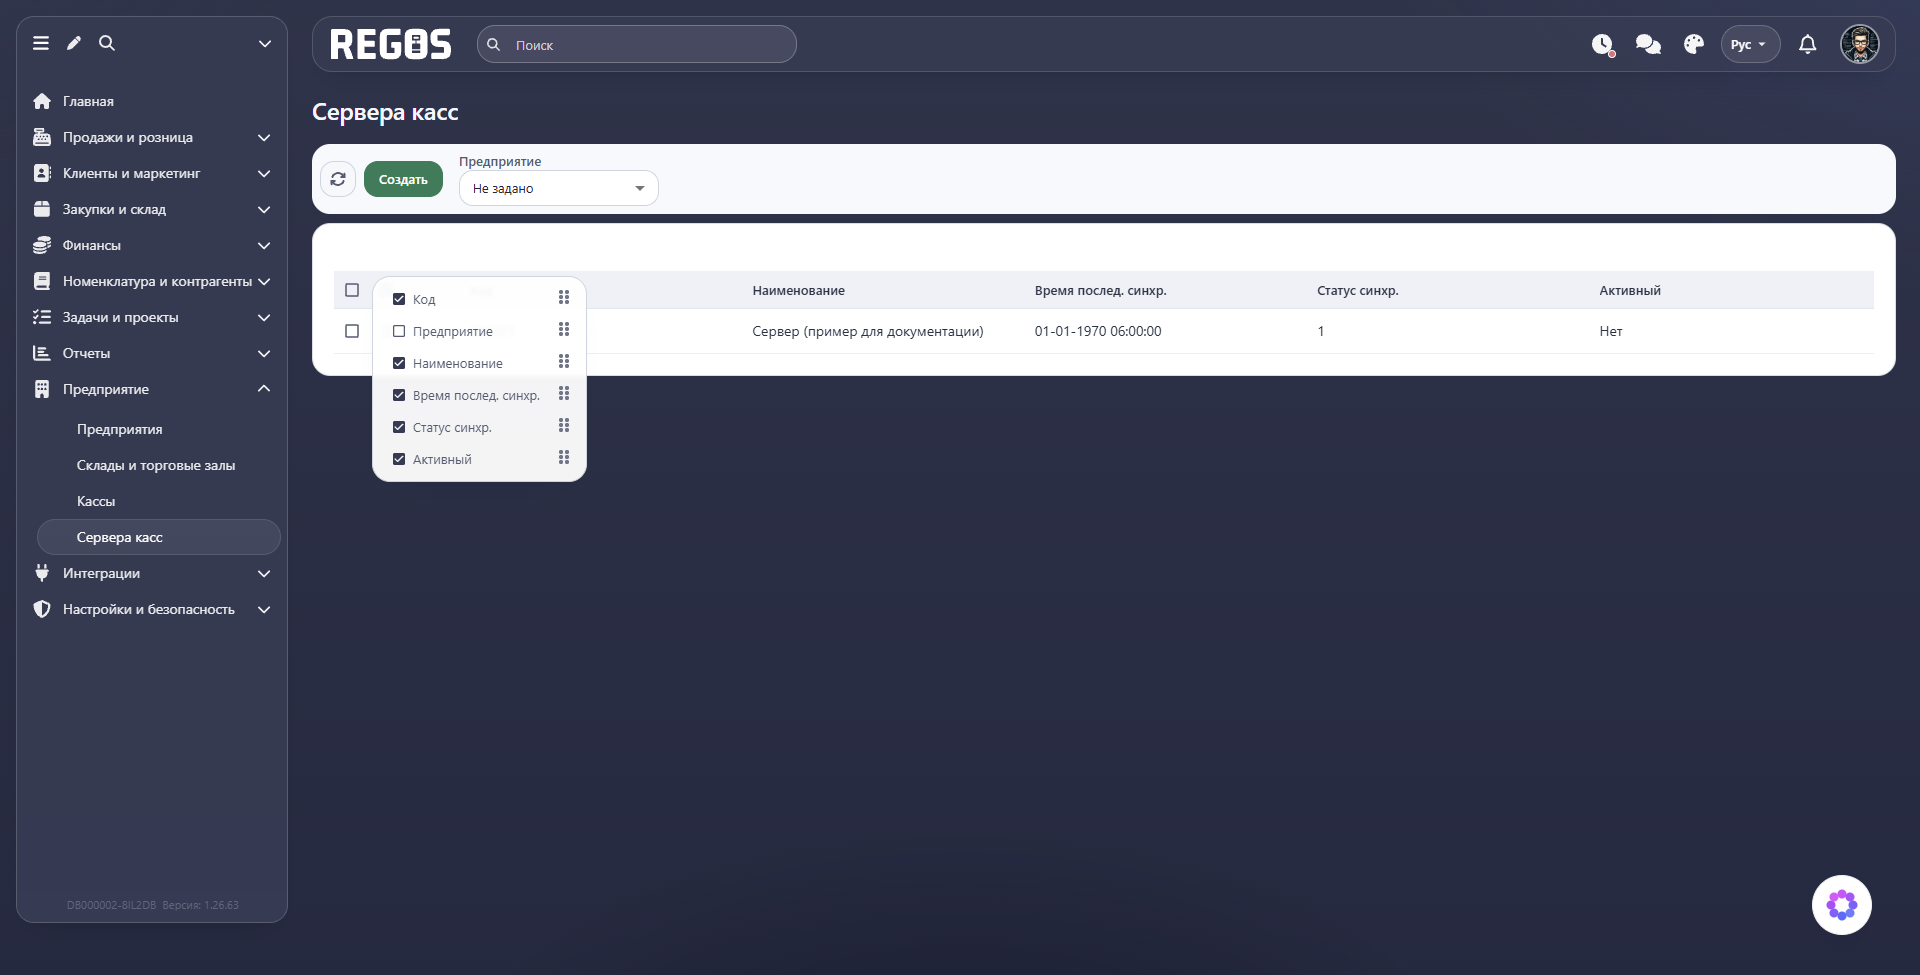The image size is (1920, 975).
Task: Uncheck the Код column checkbox
Action: [399, 299]
